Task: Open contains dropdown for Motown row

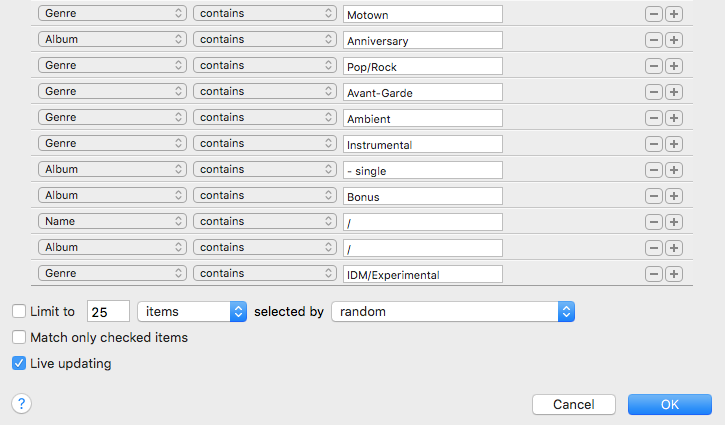Action: (265, 13)
